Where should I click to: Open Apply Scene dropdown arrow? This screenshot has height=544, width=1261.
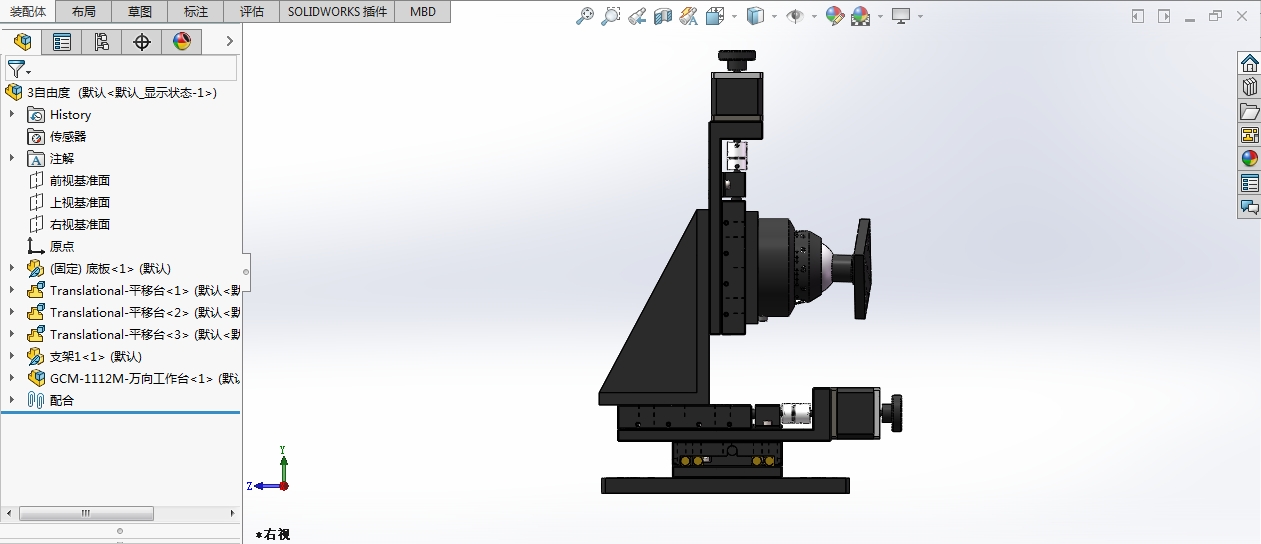pyautogui.click(x=880, y=16)
